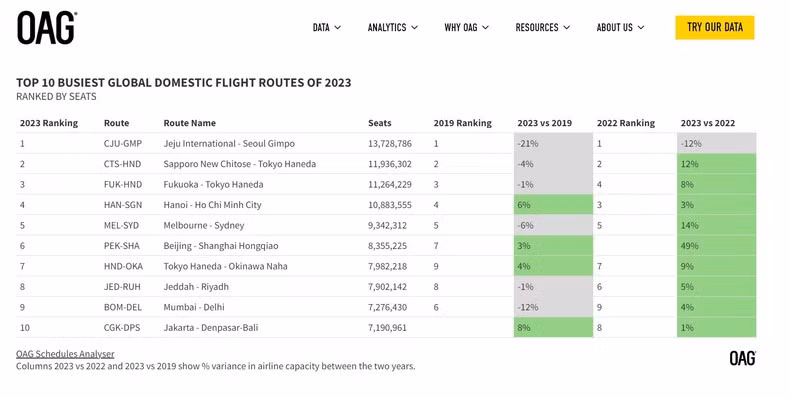This screenshot has height=398, width=790.
Task: Select the HND-OKA route code
Action: [x=123, y=266]
